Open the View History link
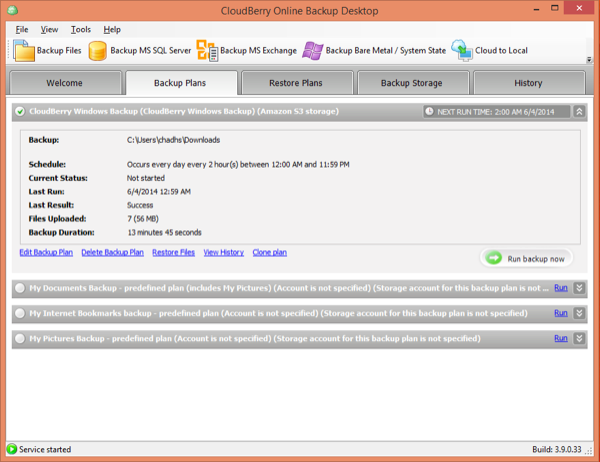This screenshot has width=600, height=462. point(223,252)
